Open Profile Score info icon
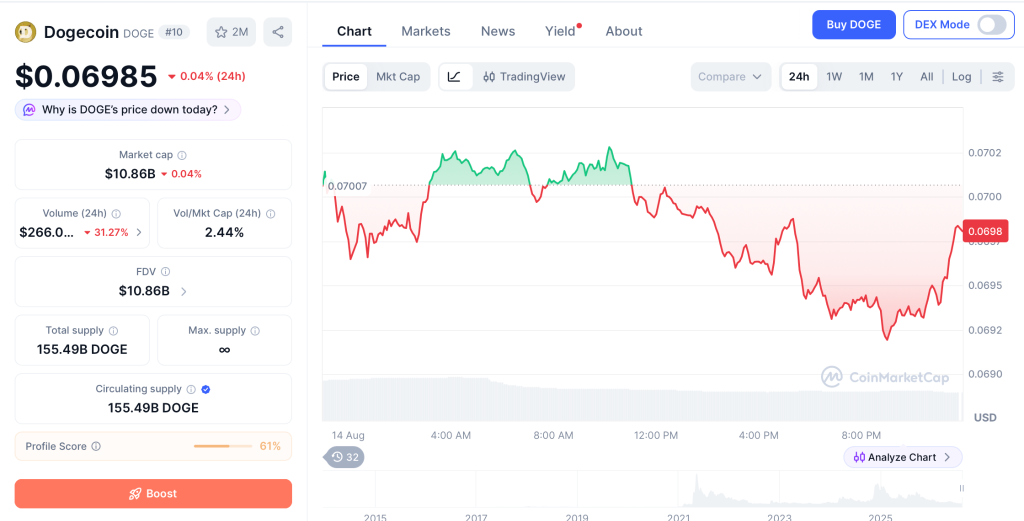The width and height of the screenshot is (1024, 521). tap(96, 447)
